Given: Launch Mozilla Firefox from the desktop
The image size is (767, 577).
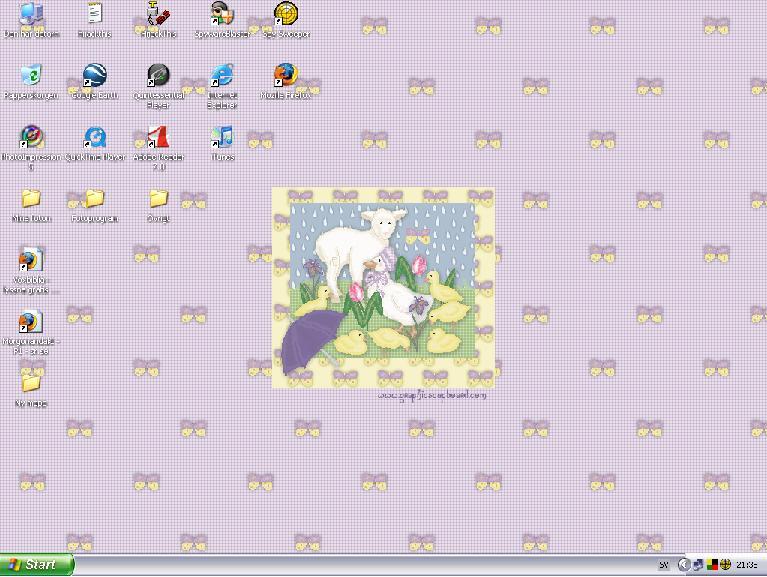Looking at the screenshot, I should pos(286,76).
